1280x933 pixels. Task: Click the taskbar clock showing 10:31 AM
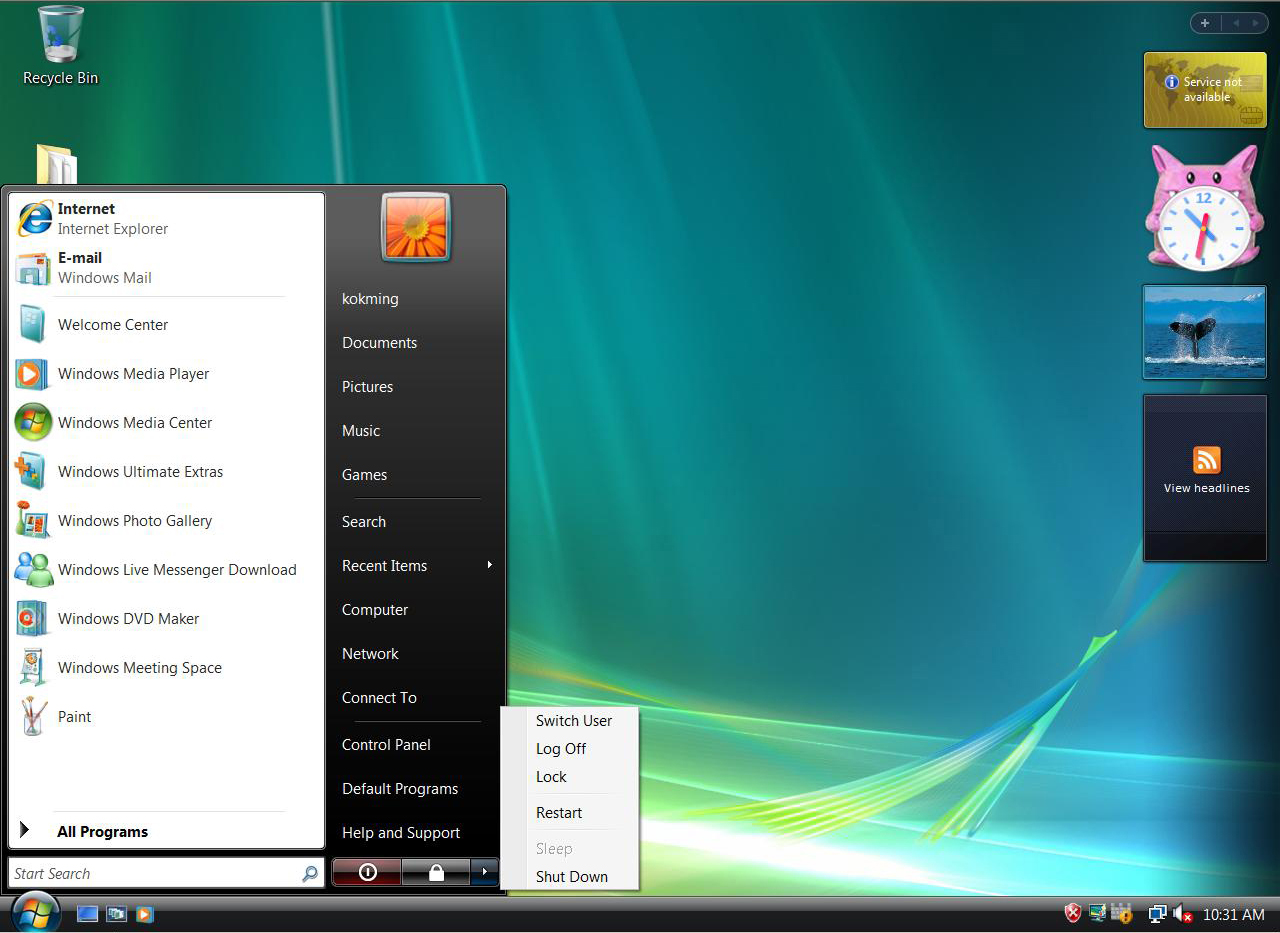coord(1234,914)
